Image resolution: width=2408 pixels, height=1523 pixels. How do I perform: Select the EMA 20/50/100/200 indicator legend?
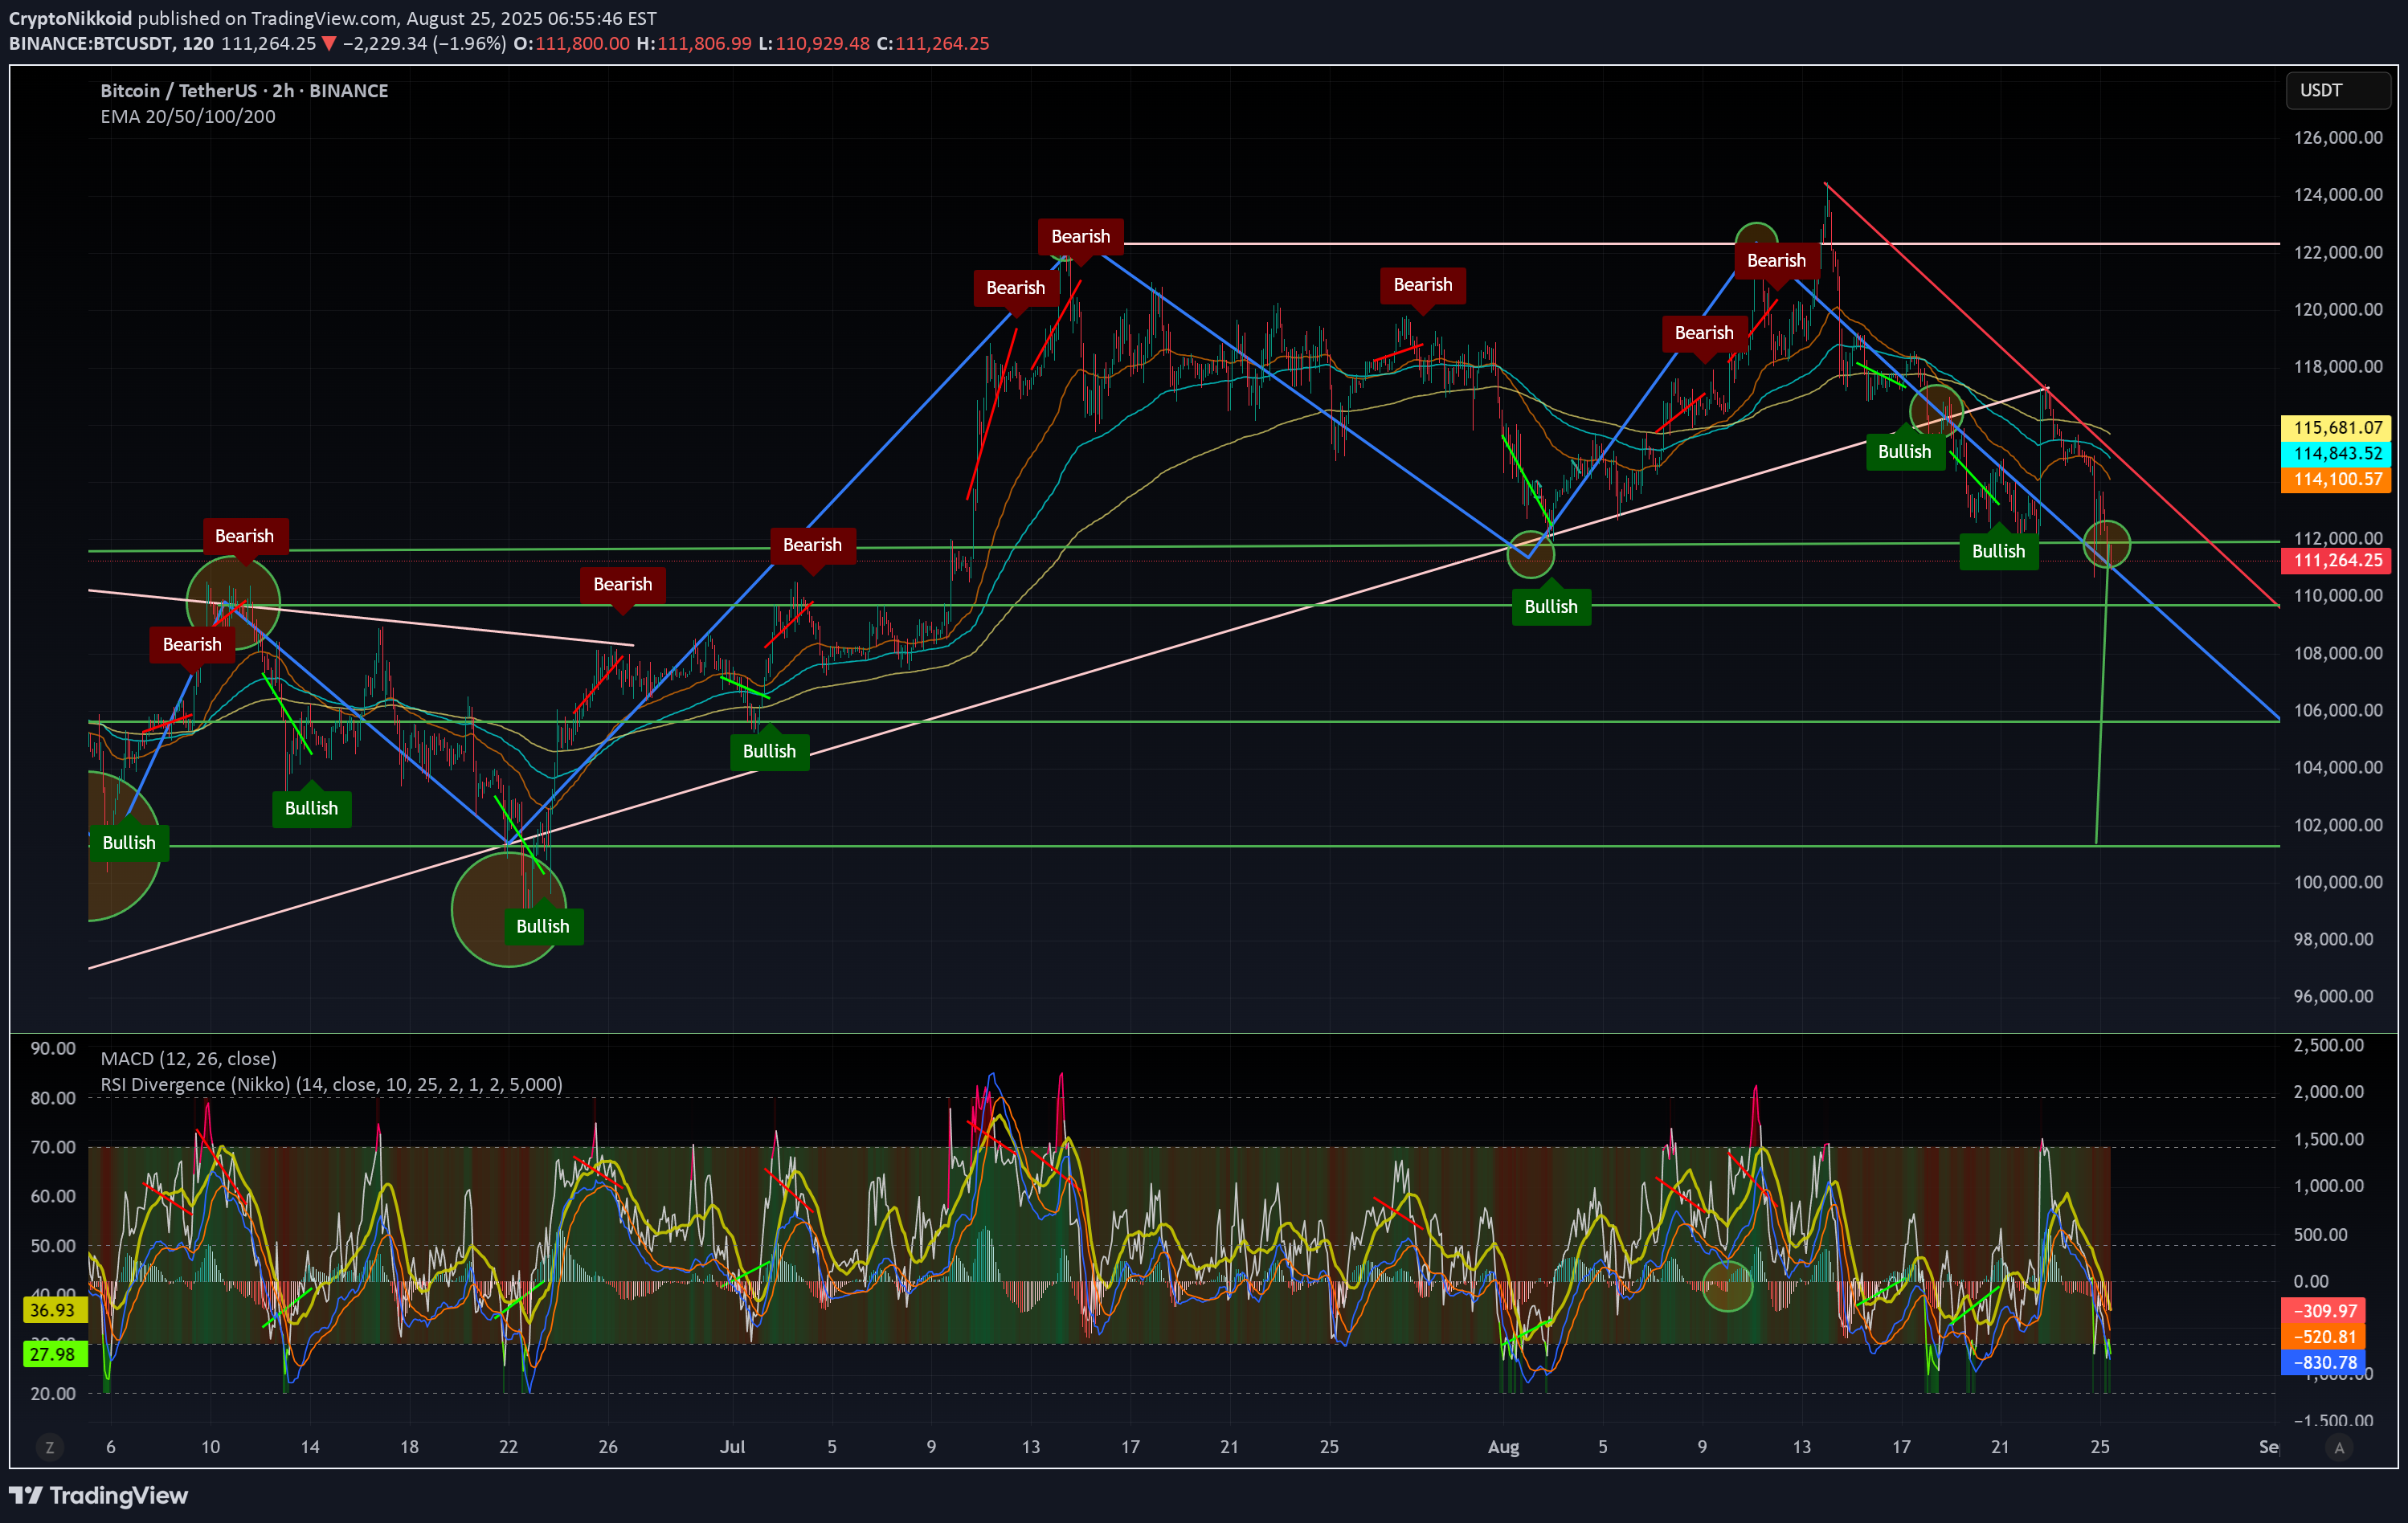(188, 116)
